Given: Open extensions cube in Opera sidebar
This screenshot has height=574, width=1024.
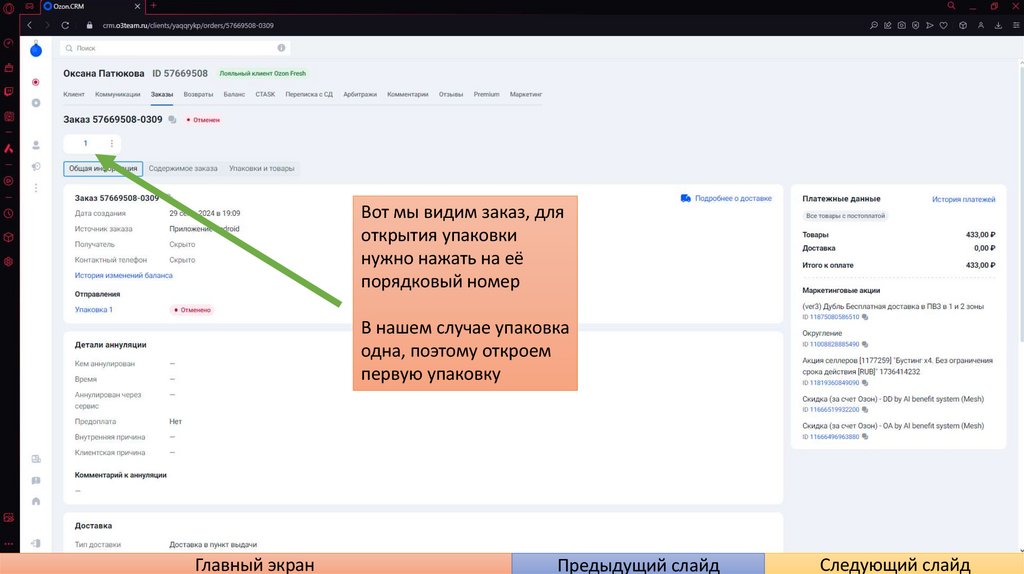Looking at the screenshot, I should (x=8, y=237).
